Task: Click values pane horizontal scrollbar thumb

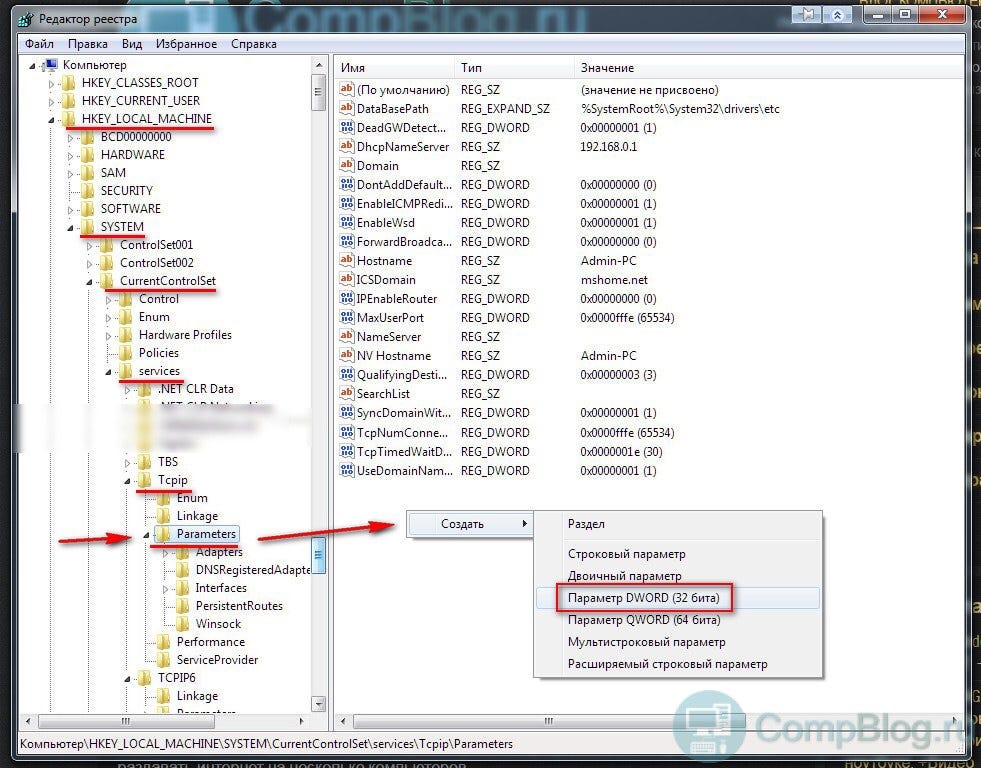Action: (x=549, y=721)
